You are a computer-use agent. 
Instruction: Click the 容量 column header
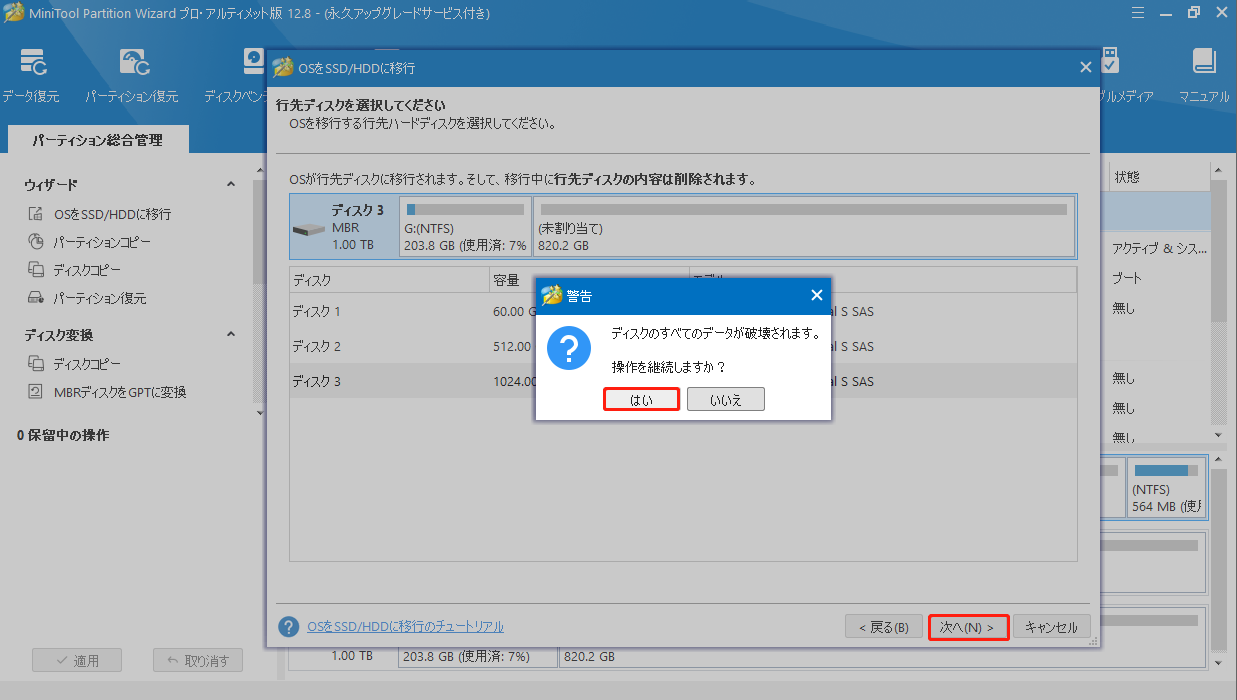tap(590, 280)
